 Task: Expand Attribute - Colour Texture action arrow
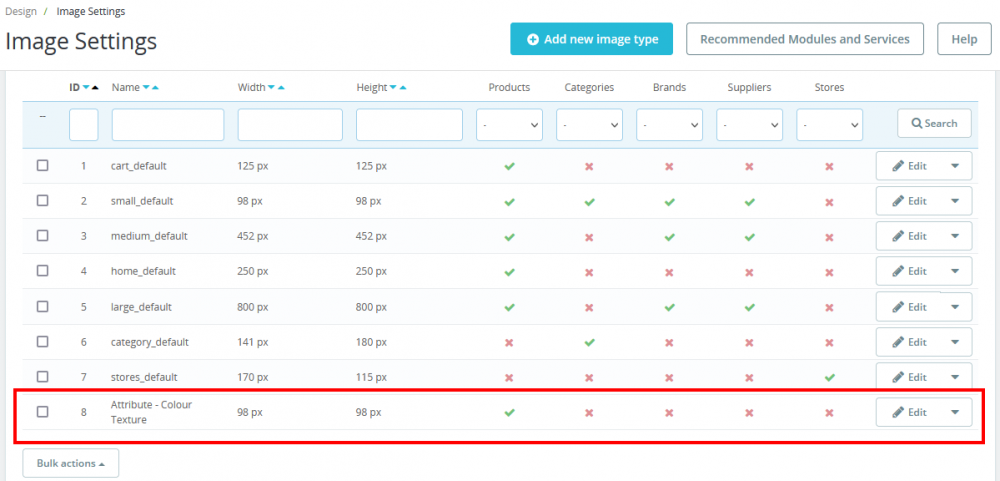point(955,412)
